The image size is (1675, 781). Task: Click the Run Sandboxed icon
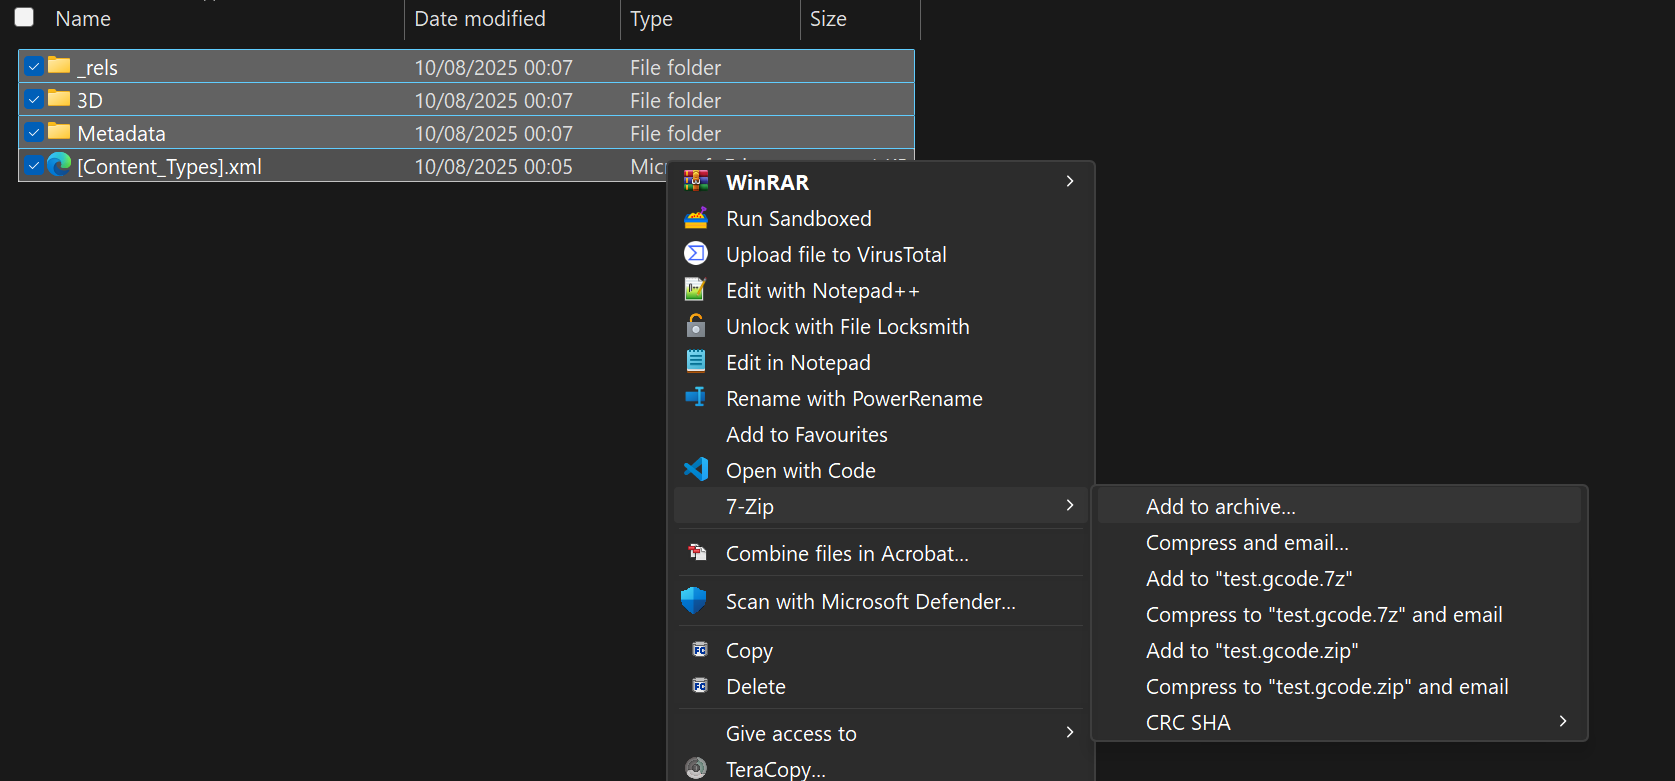pos(696,217)
